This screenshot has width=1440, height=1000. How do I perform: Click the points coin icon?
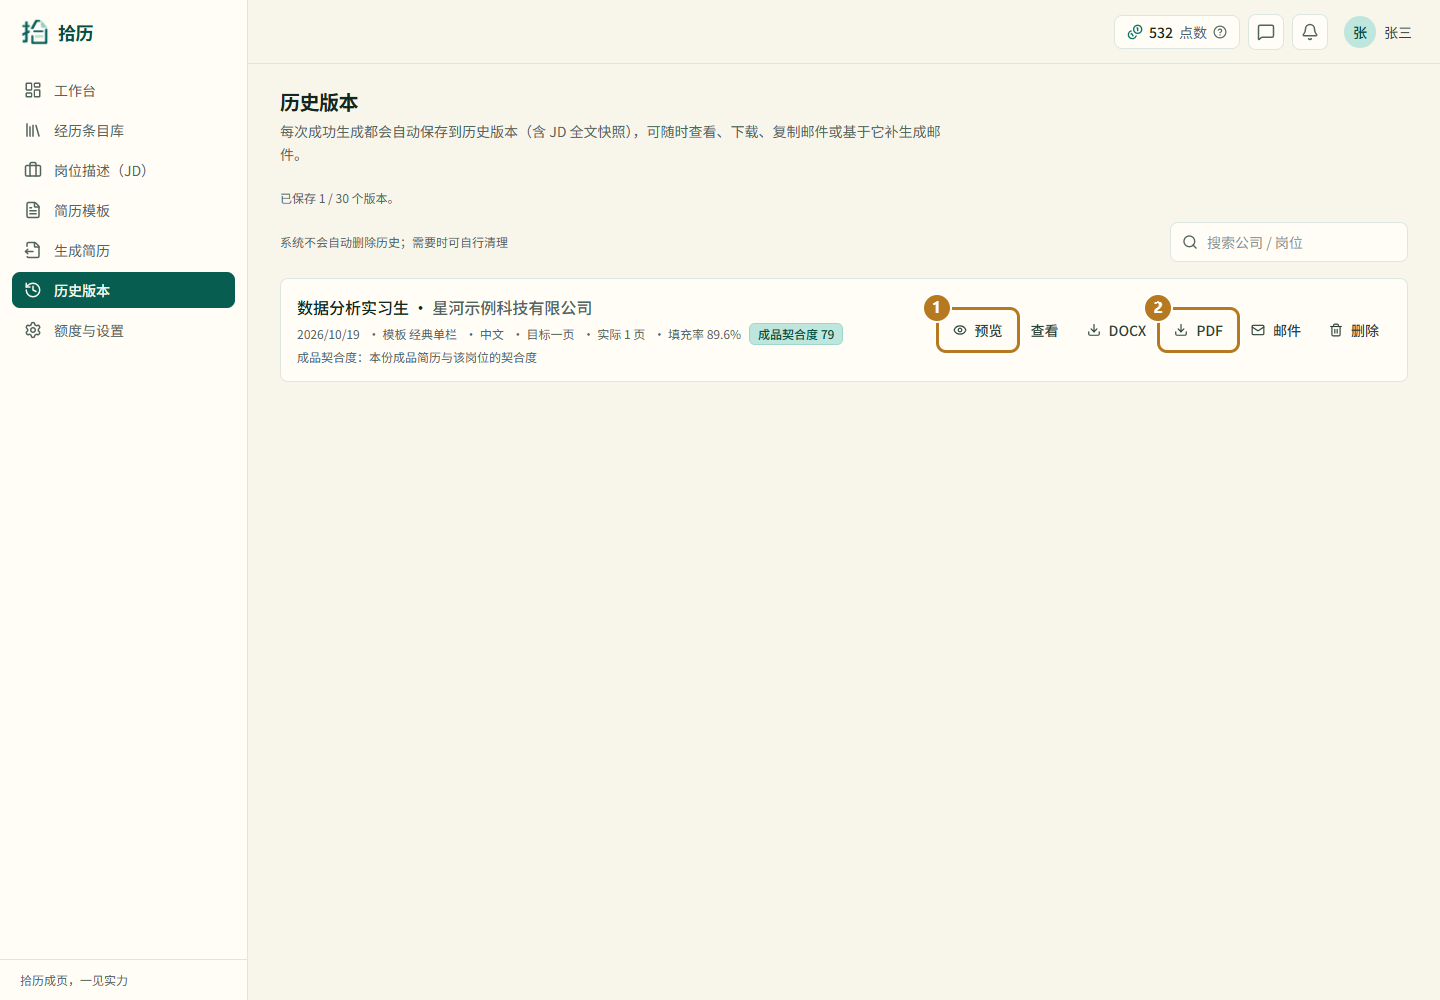click(x=1135, y=32)
